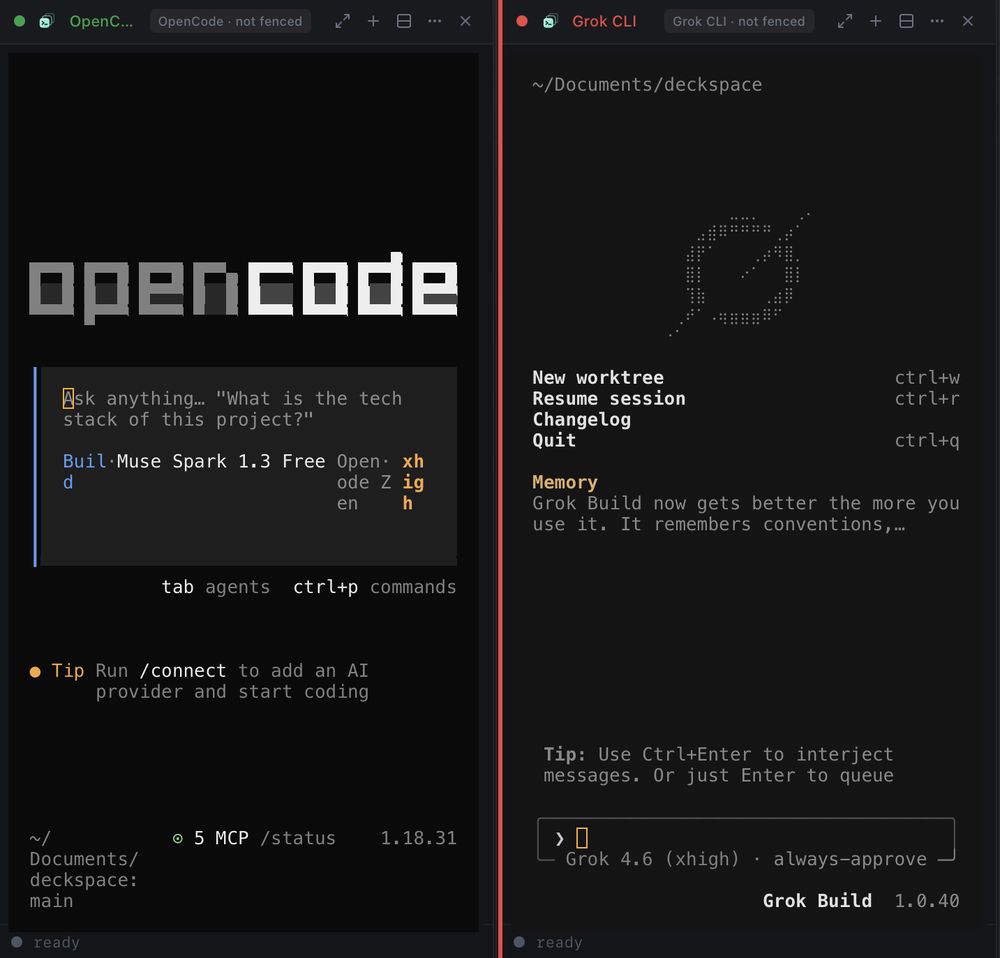Click the Ctrl+Enter tip text in Grok CLI
1000x958 pixels.
[x=718, y=765]
